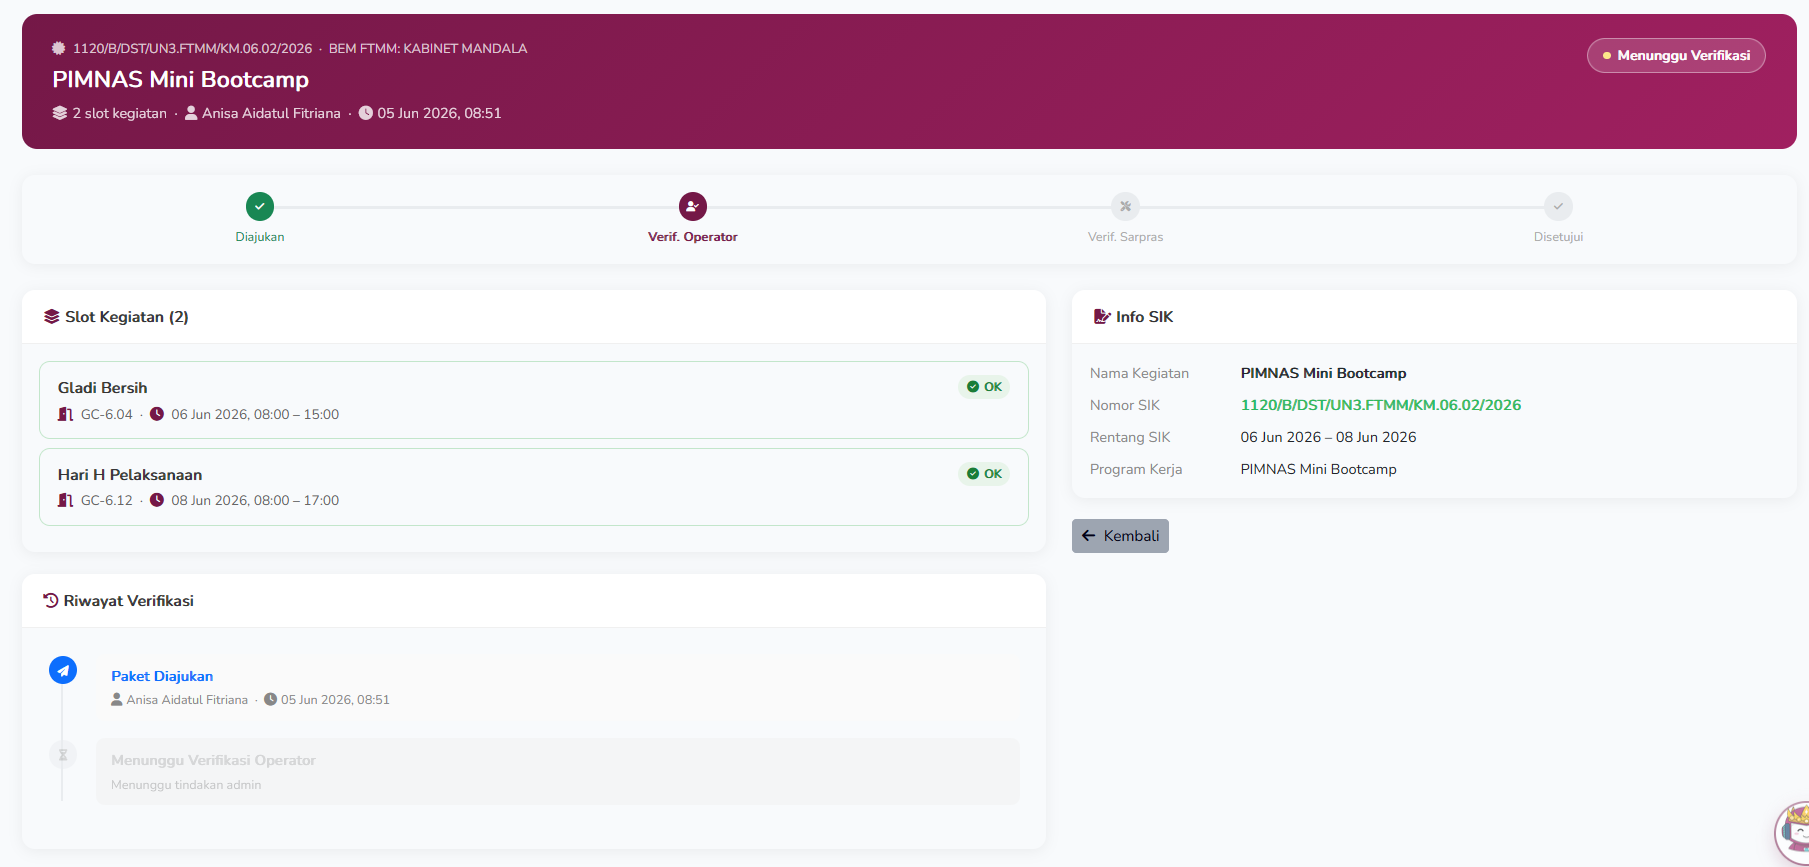1809x867 pixels.
Task: Click the Slot Kegiatan layers icon
Action: [52, 317]
